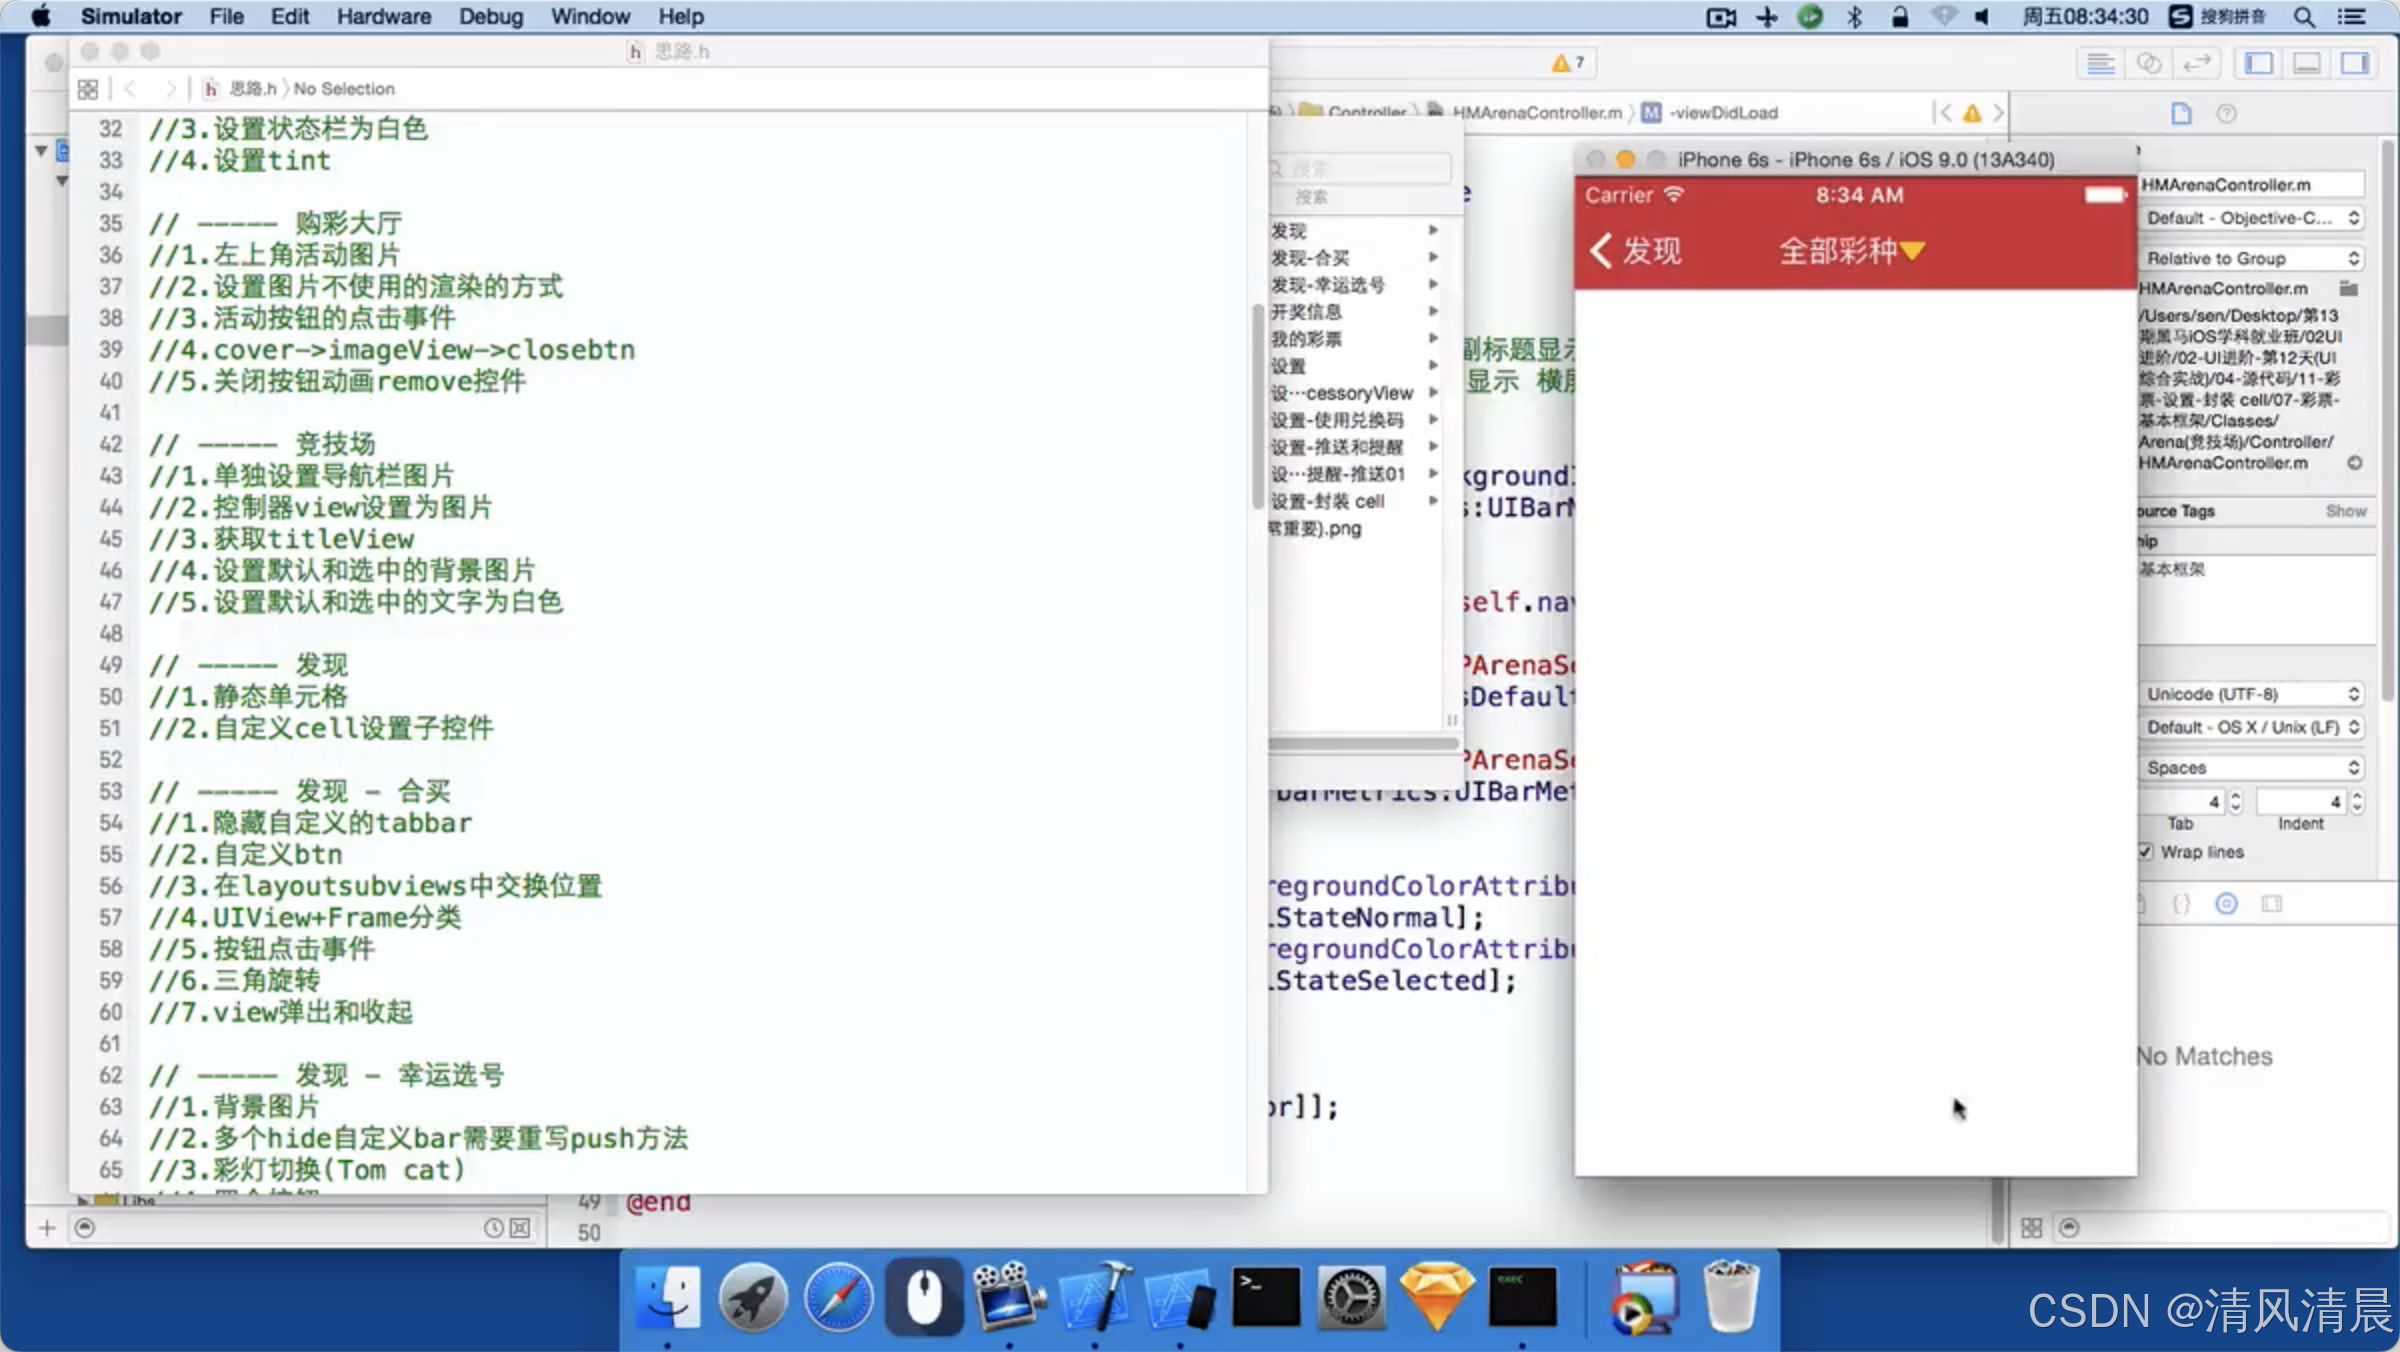The width and height of the screenshot is (2400, 1352).
Task: Open Finder from the Dock
Action: pos(668,1299)
